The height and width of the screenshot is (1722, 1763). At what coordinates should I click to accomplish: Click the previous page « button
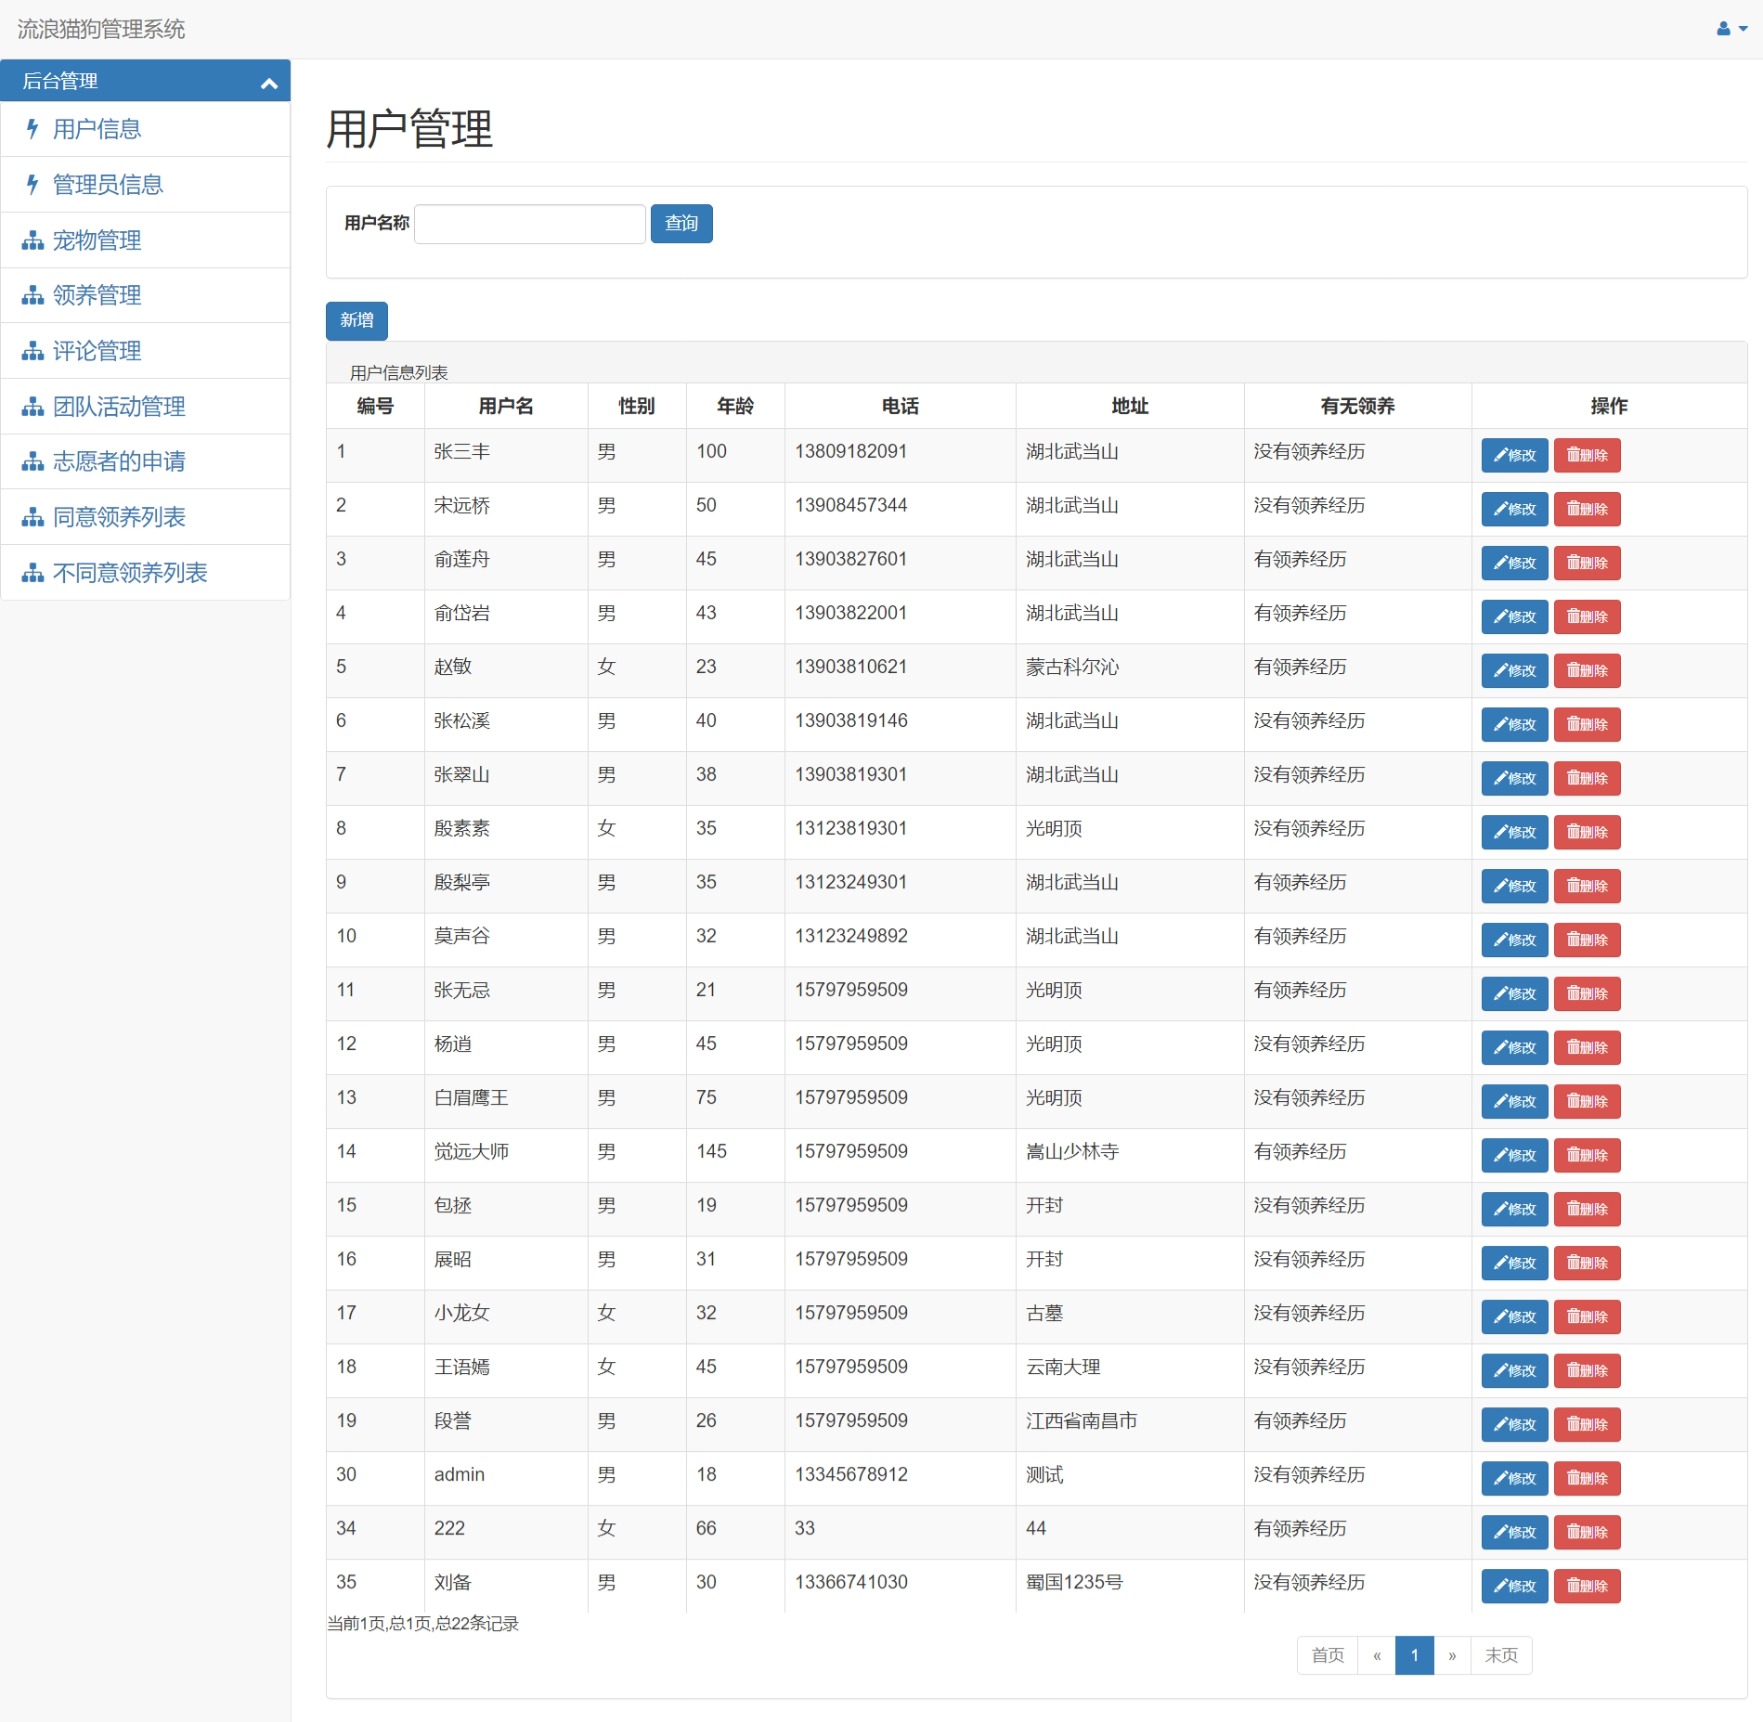click(x=1376, y=1656)
